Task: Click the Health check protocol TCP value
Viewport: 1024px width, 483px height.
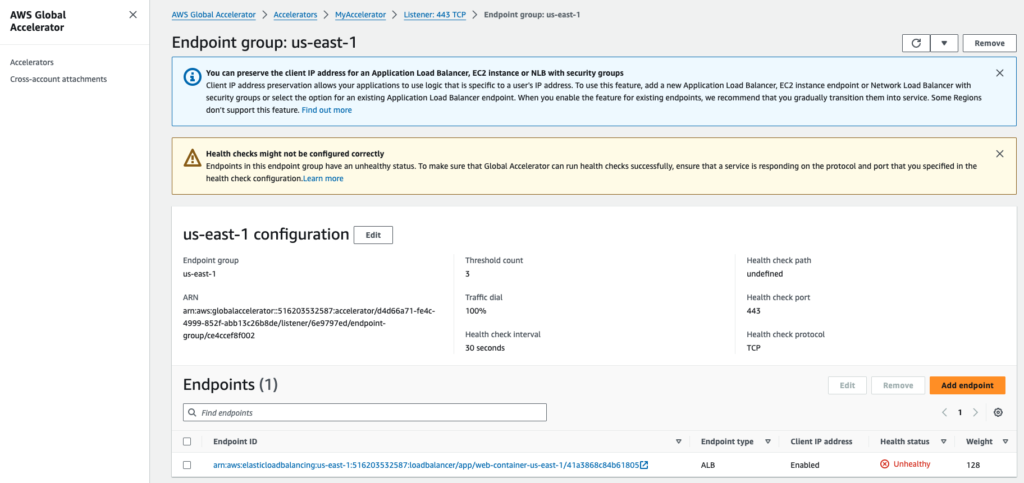Action: 754,348
